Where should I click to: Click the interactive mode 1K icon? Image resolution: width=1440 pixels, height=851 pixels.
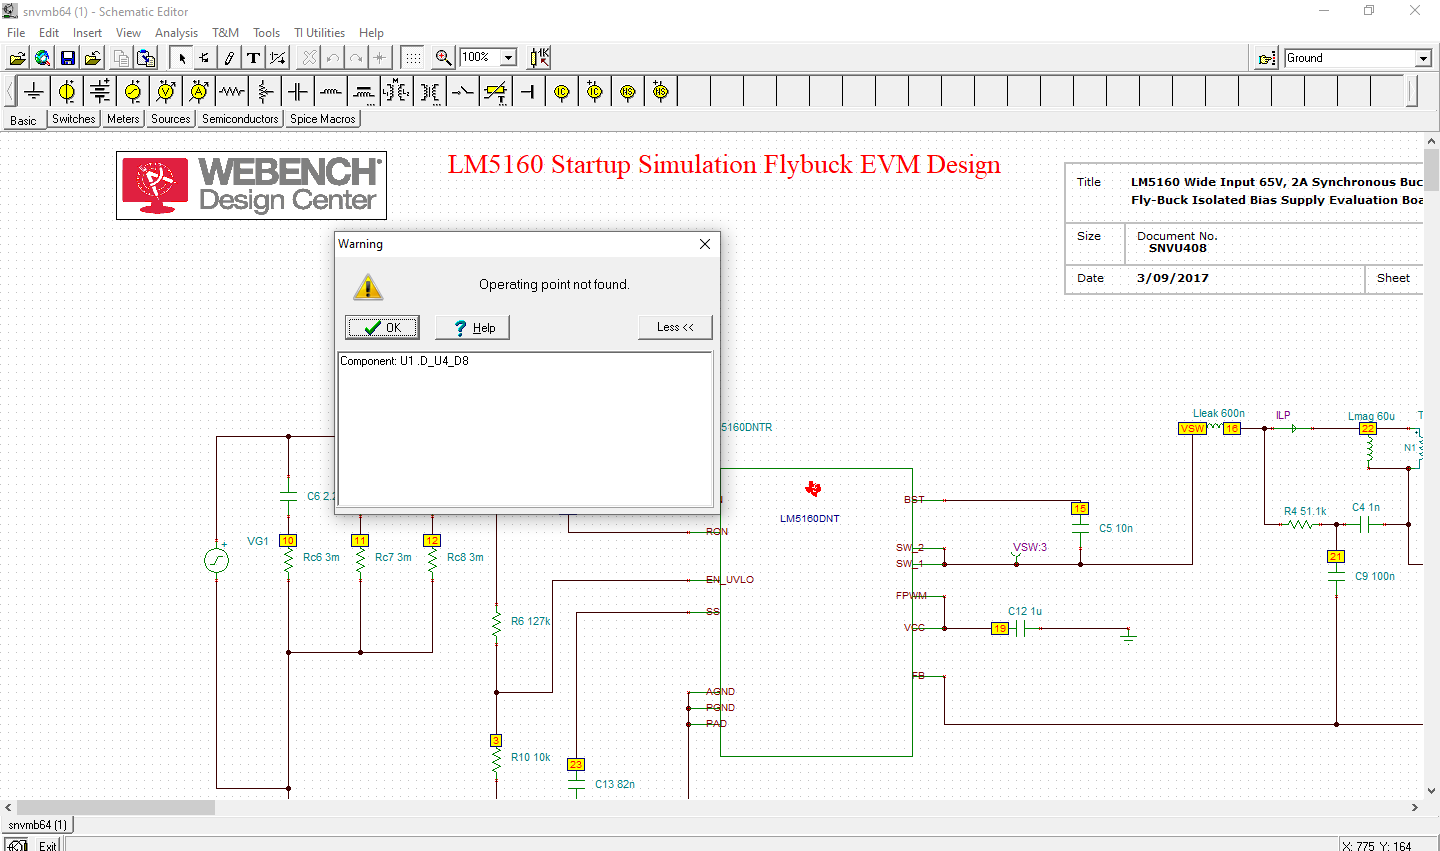pyautogui.click(x=540, y=58)
